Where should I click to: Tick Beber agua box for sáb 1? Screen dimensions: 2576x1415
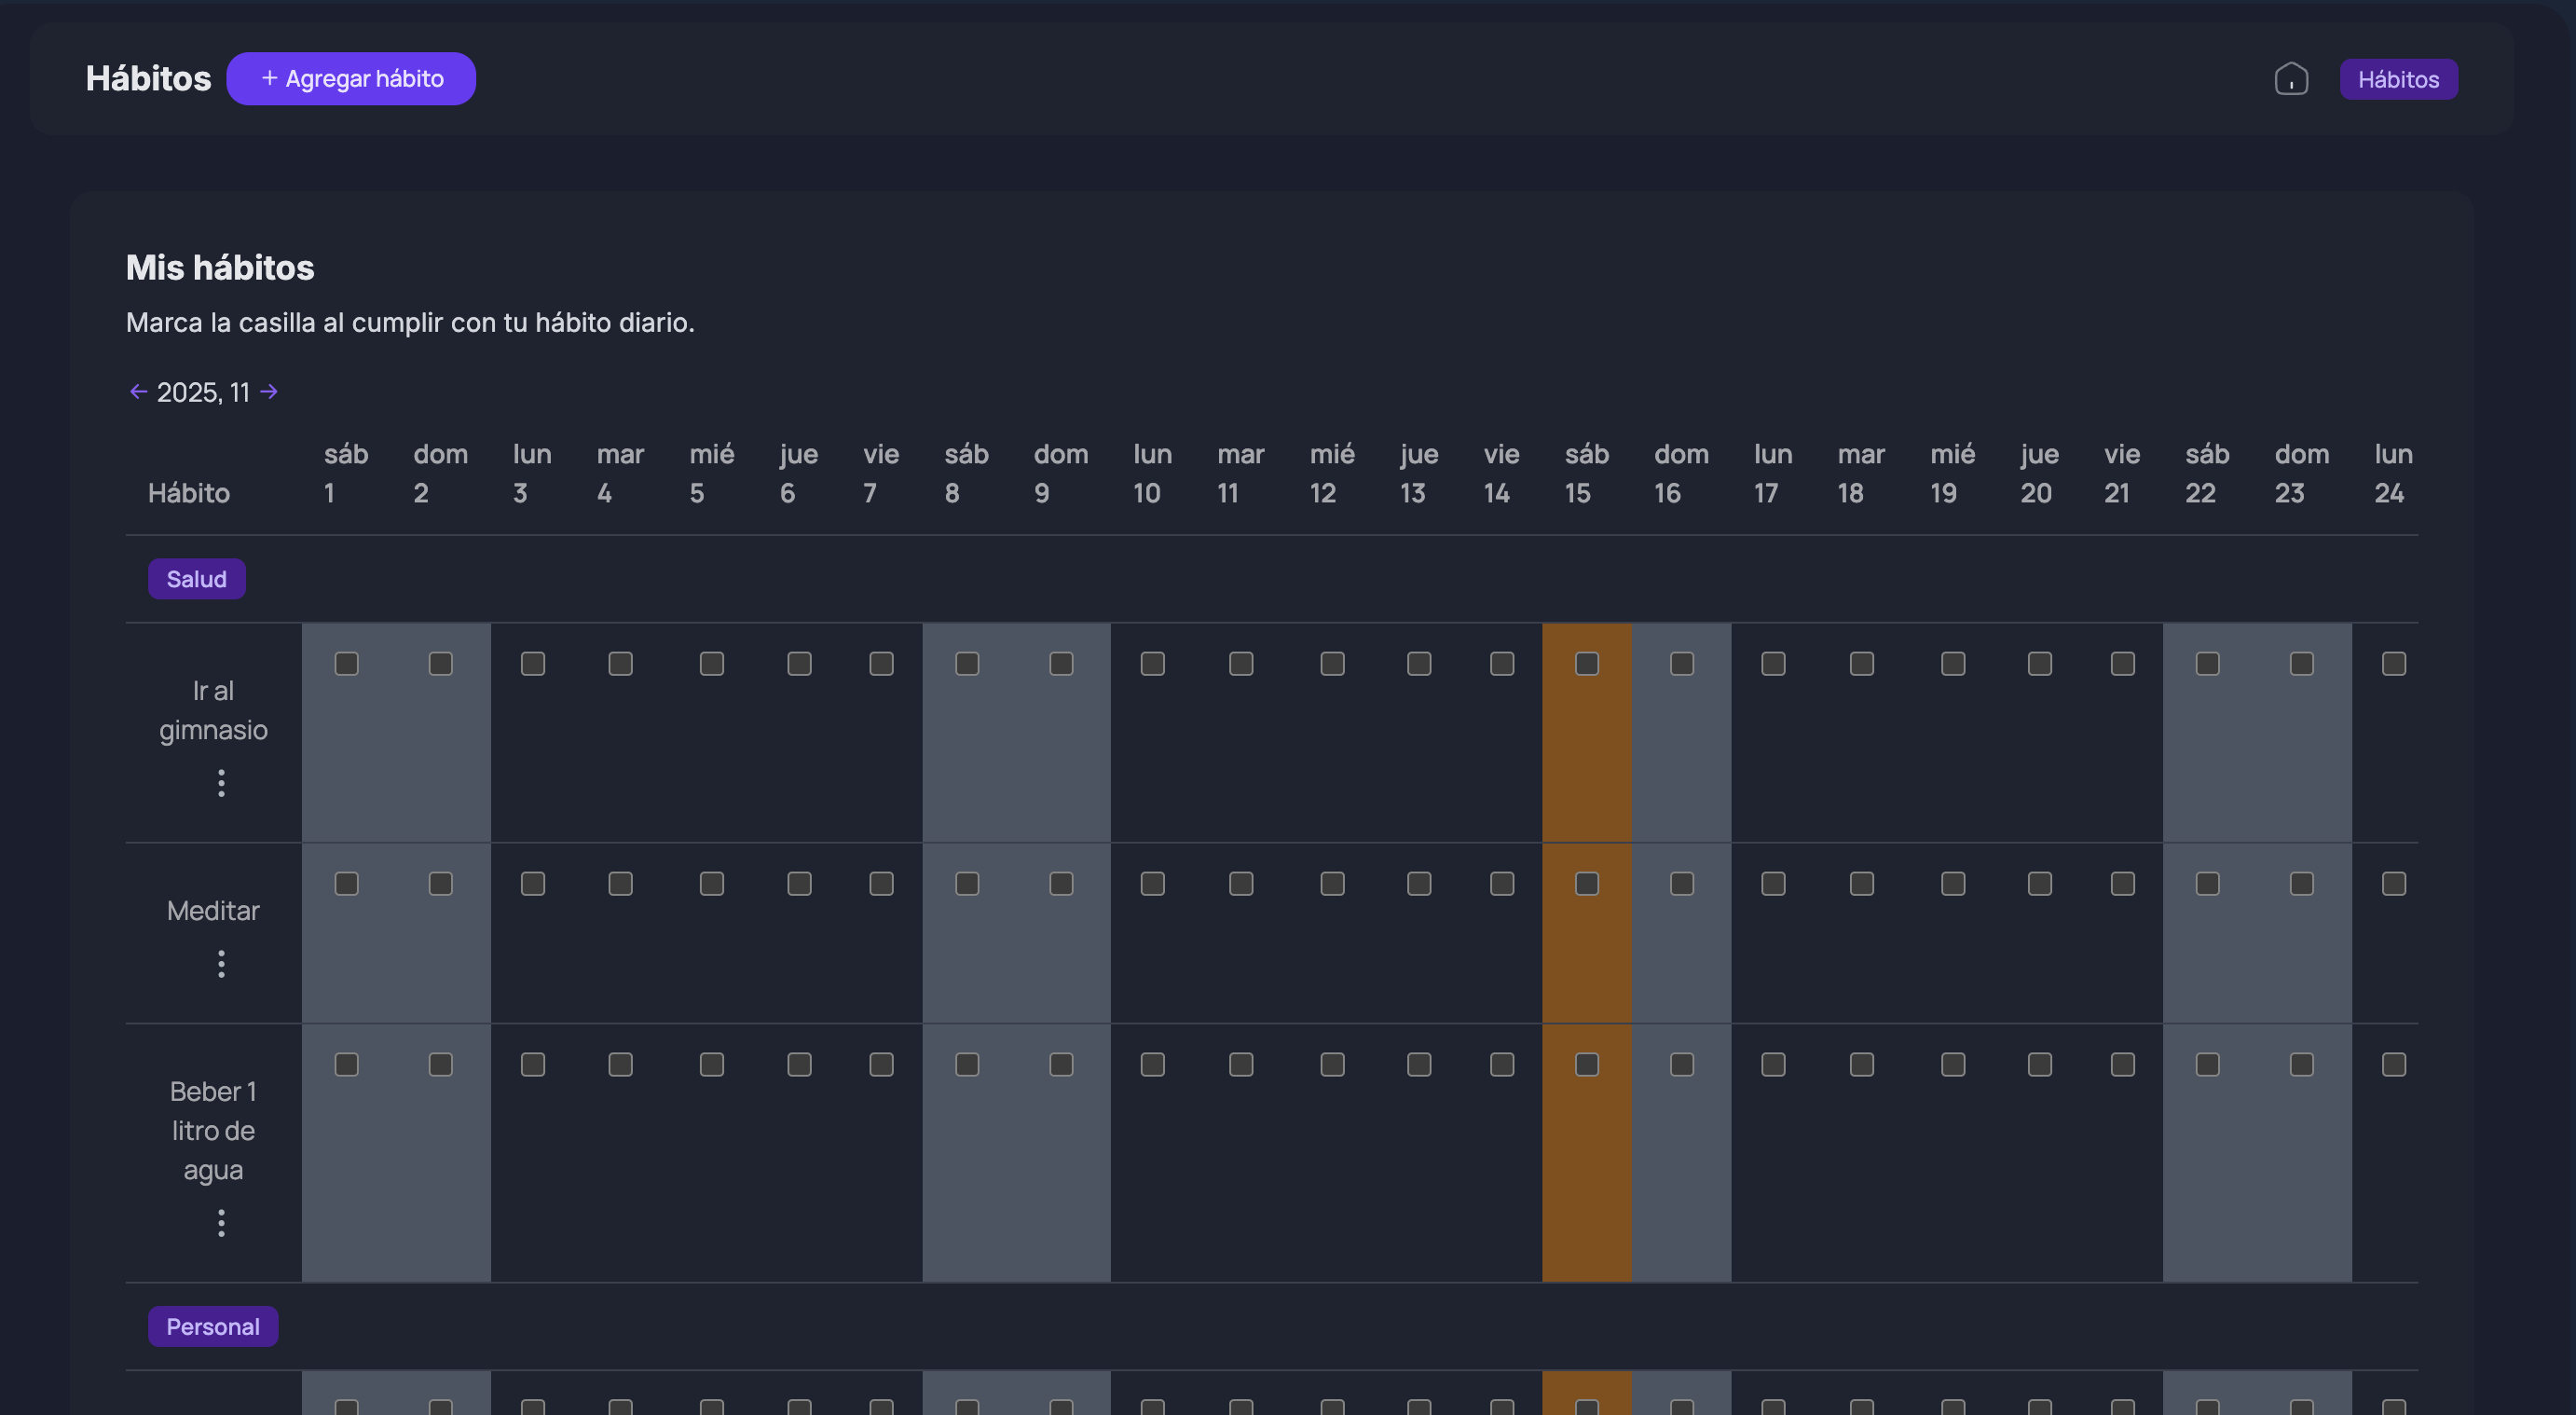point(346,1065)
